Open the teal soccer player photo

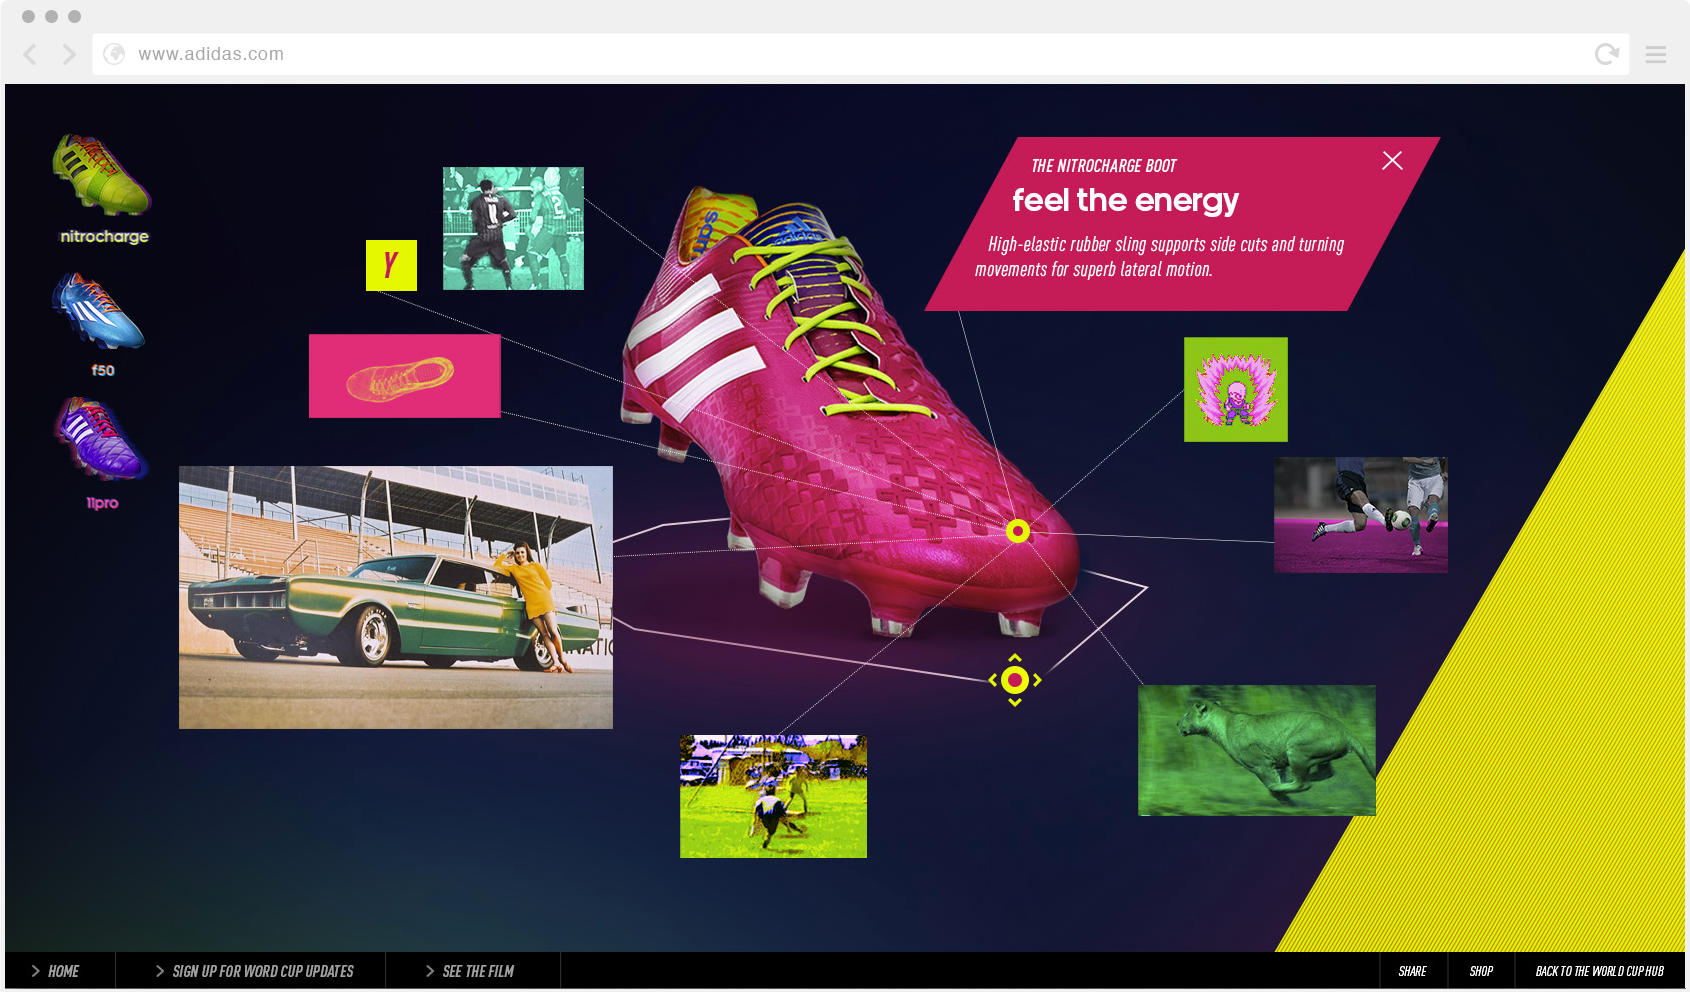pyautogui.click(x=513, y=228)
